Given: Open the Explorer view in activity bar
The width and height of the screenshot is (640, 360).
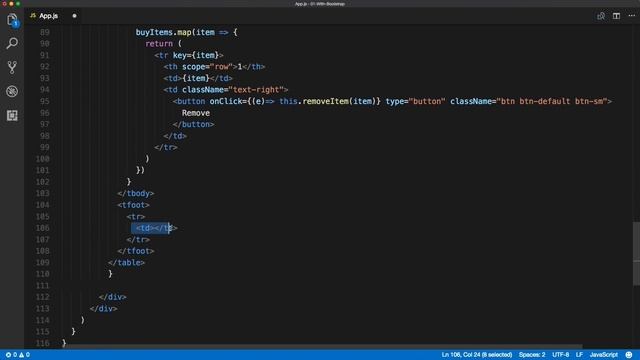Looking at the screenshot, I should click(12, 20).
